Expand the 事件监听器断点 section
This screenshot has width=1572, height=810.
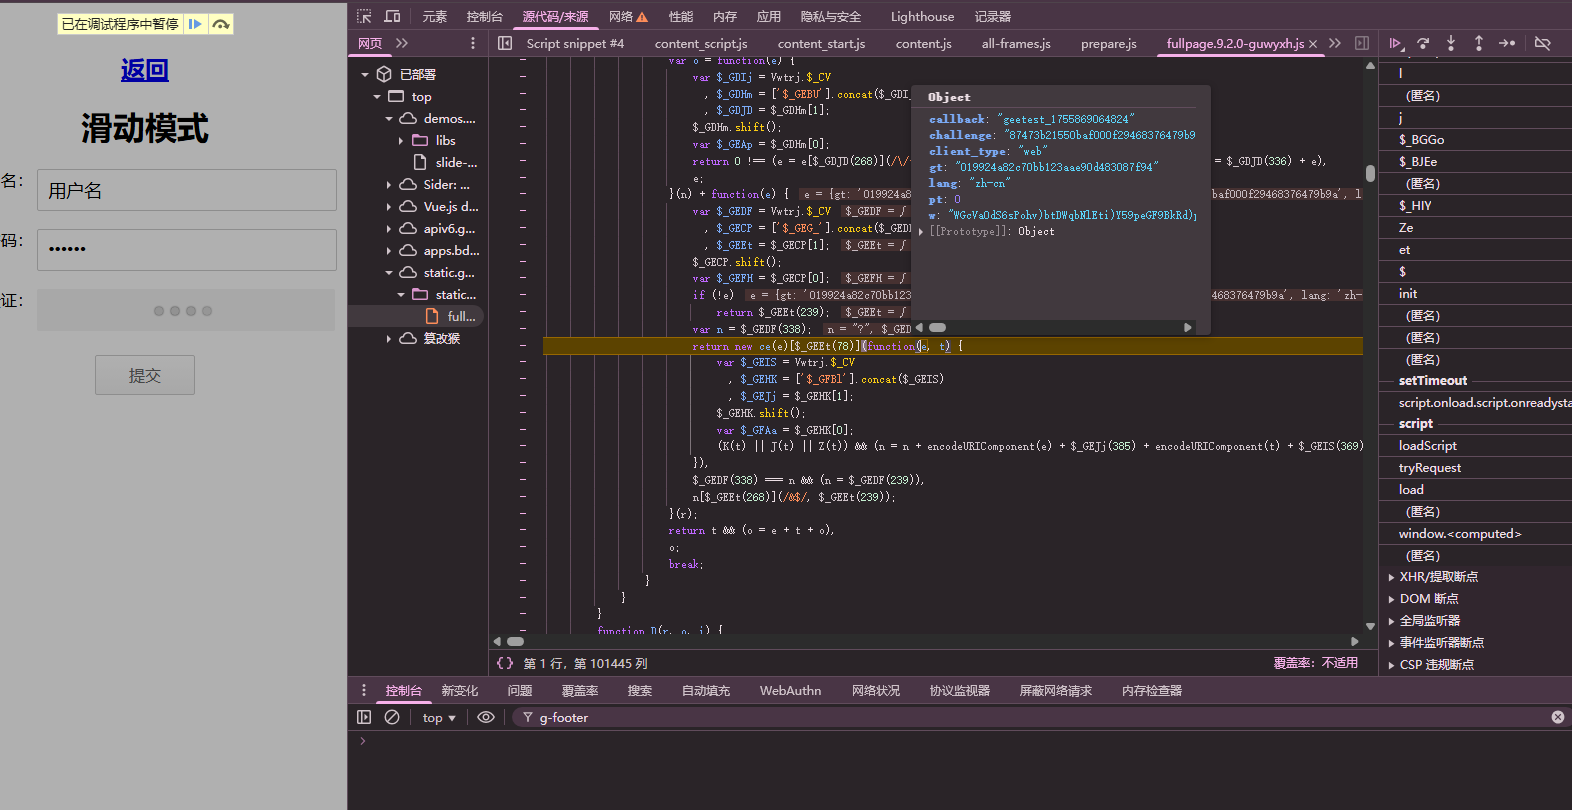1391,643
